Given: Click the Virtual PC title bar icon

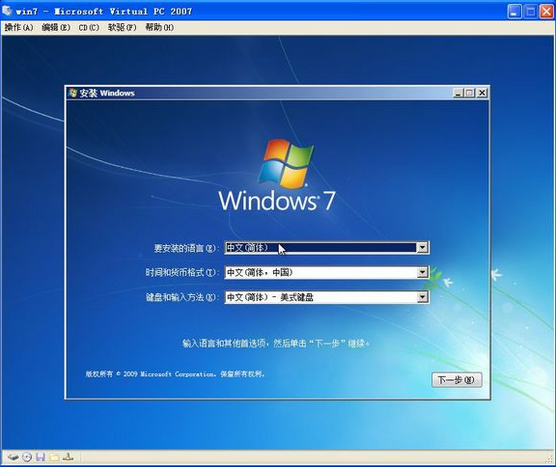Looking at the screenshot, I should [7, 11].
